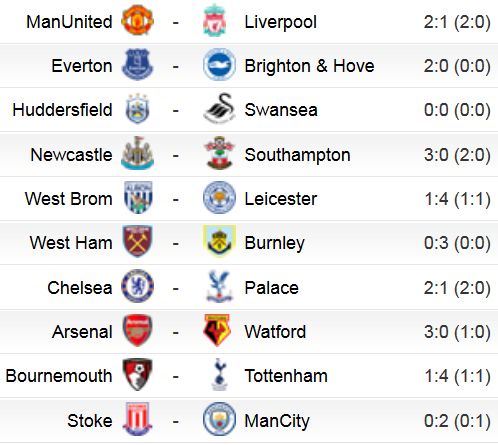The image size is (498, 445).
Task: Open the Arsenal team name link
Action: coord(82,332)
